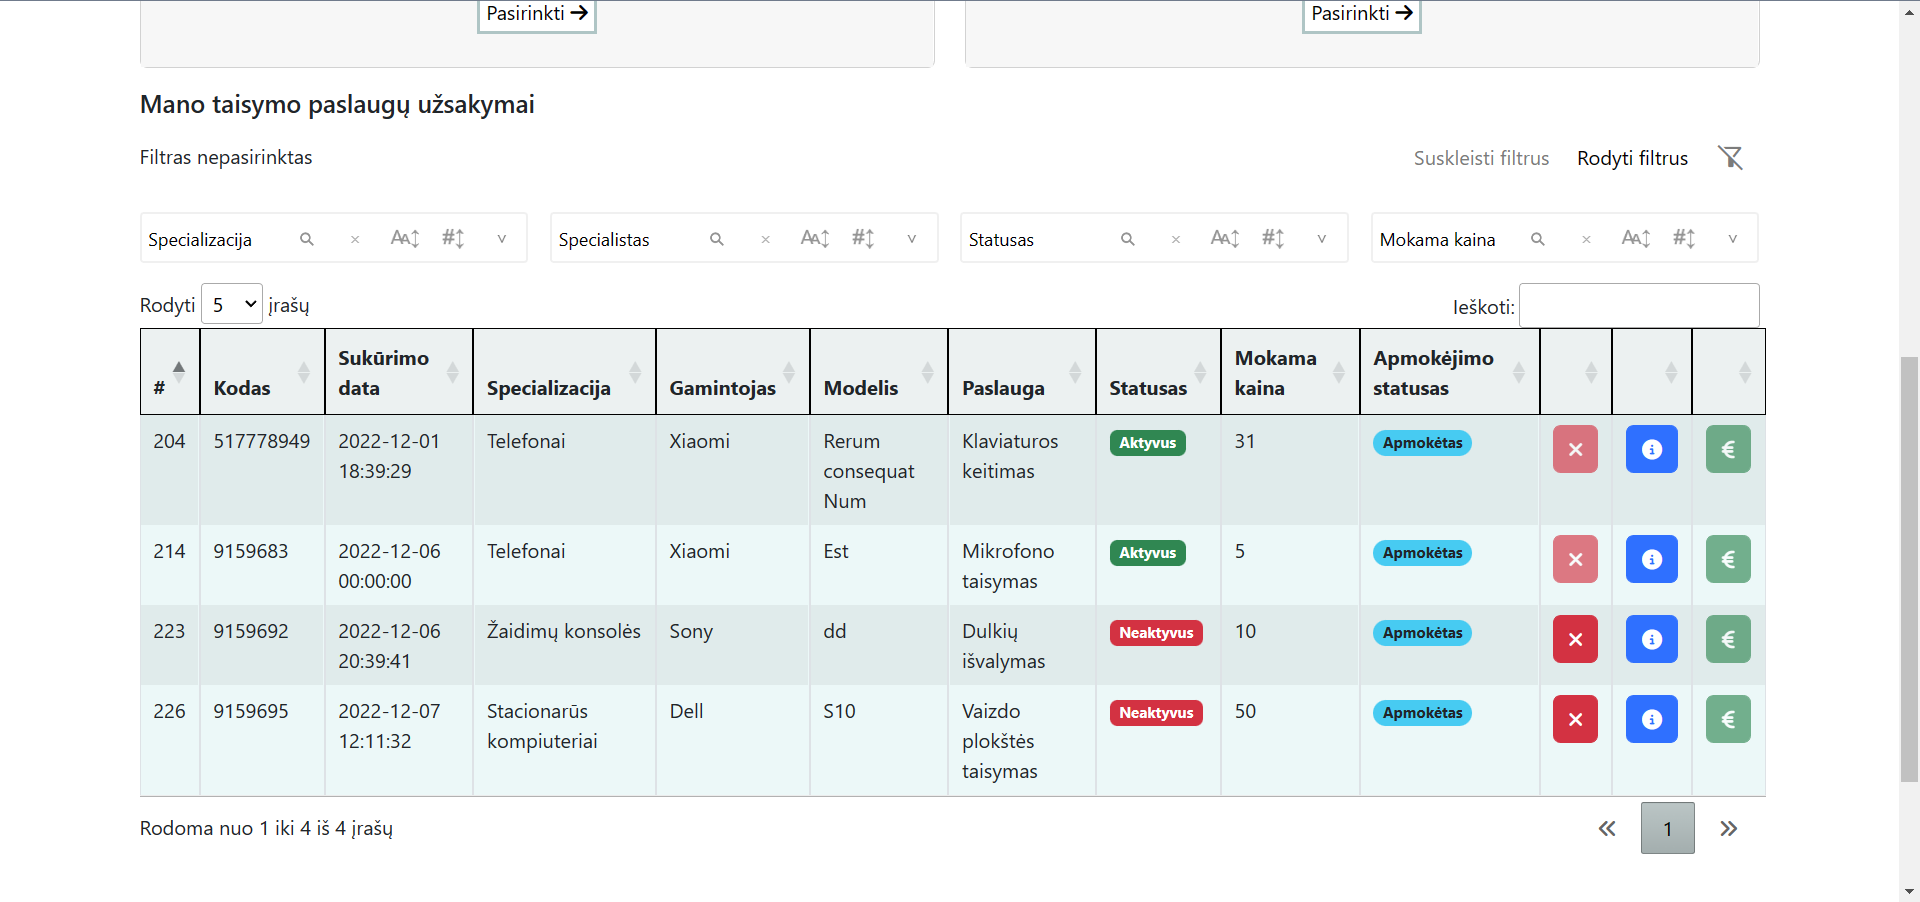The image size is (1920, 902).
Task: Open the Rodyti records per page dropdown
Action: (232, 304)
